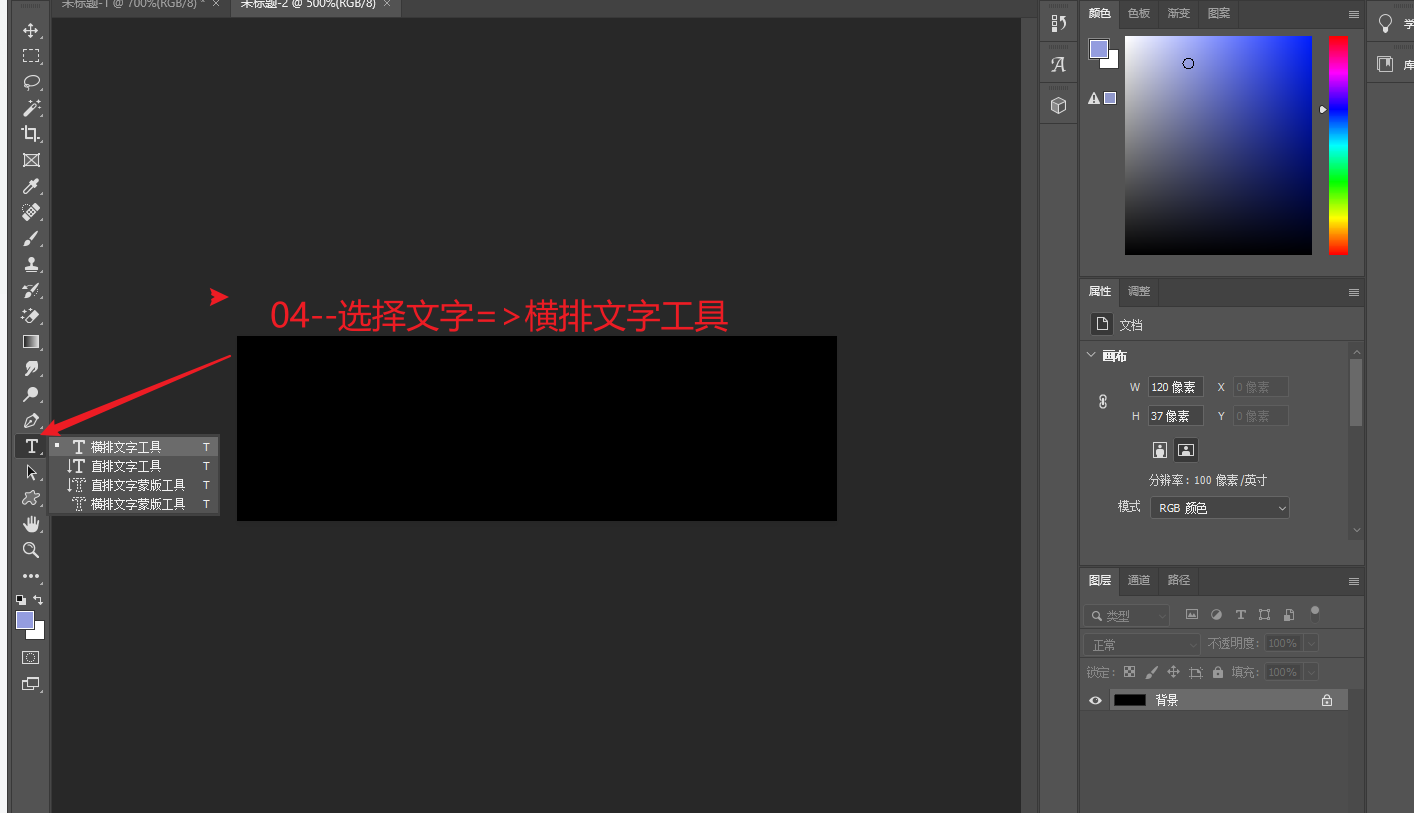This screenshot has height=813, width=1414.
Task: Select the Clone Stamp tool
Action: 31,264
